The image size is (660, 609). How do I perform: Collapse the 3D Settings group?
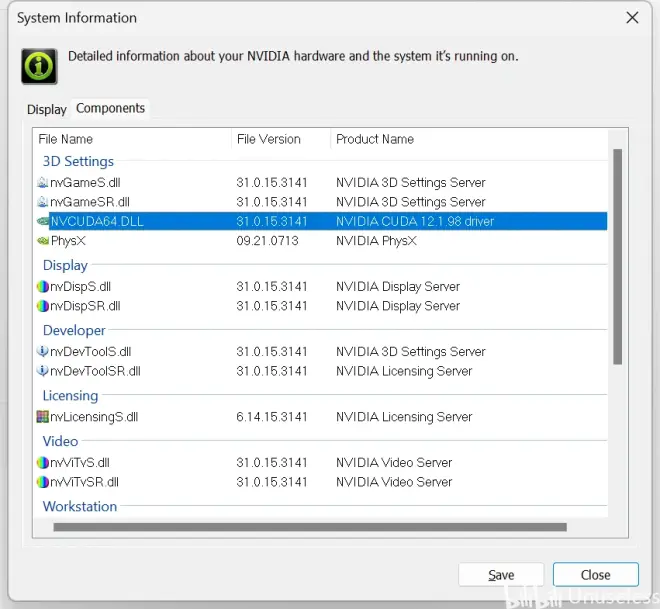(78, 161)
